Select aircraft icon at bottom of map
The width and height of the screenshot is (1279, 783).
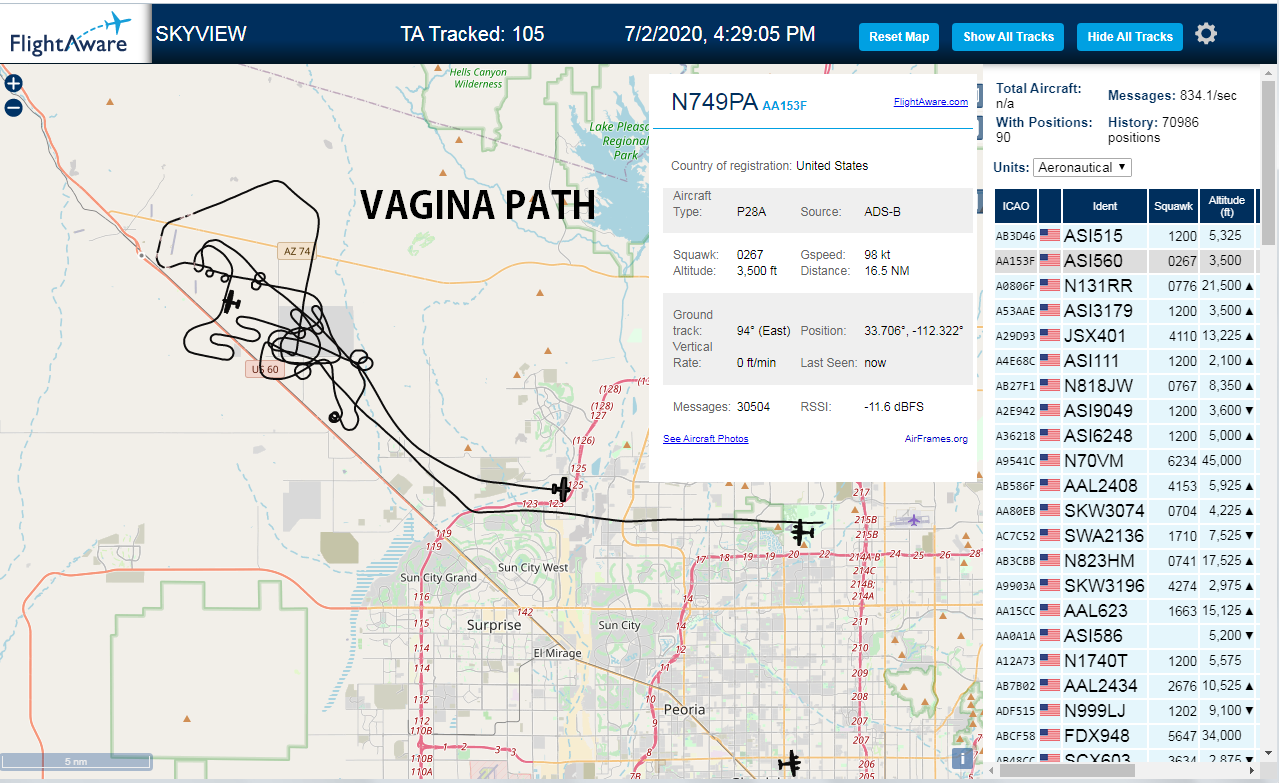tap(790, 763)
